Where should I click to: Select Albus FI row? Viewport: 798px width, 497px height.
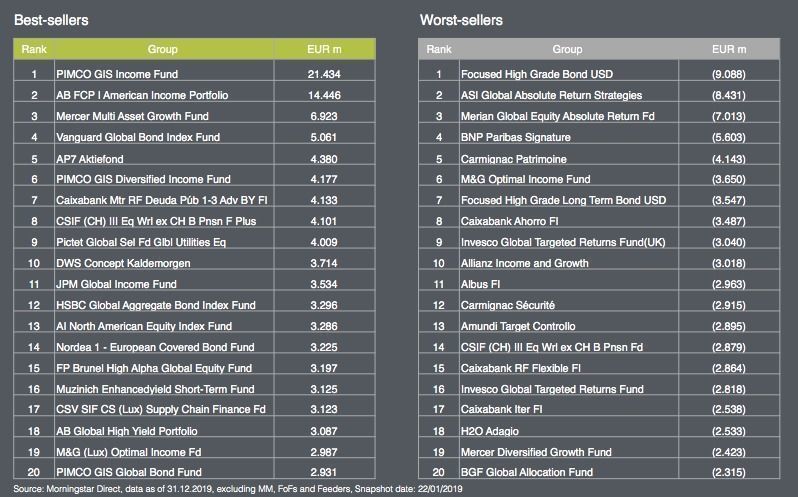click(x=480, y=284)
